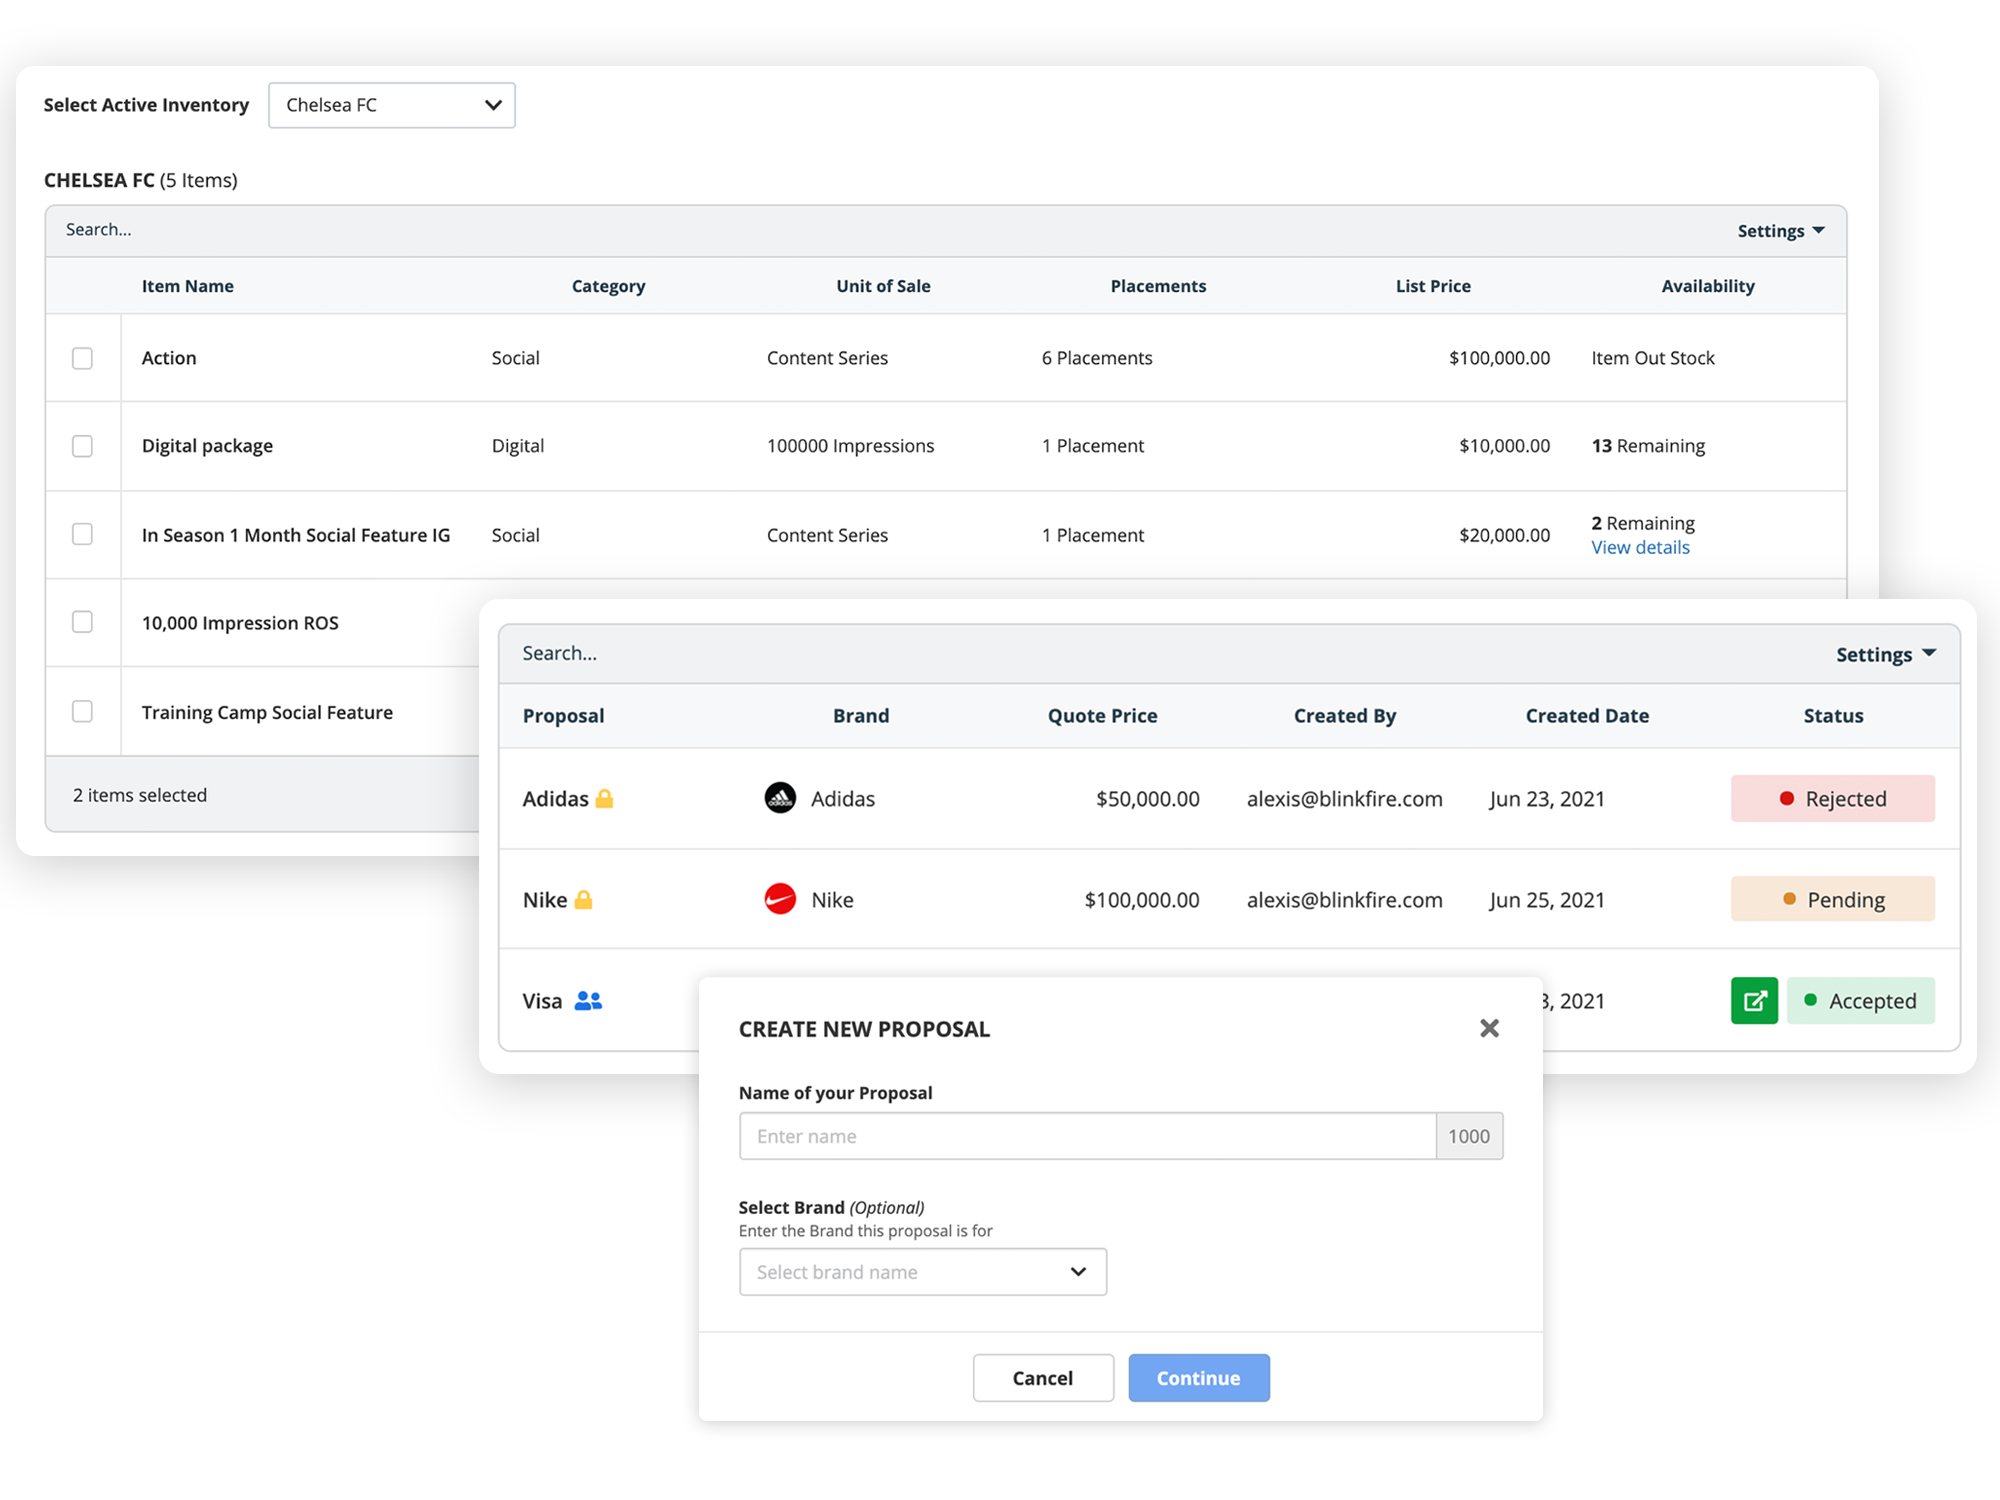Click the Rejected status badge

coord(1832,798)
